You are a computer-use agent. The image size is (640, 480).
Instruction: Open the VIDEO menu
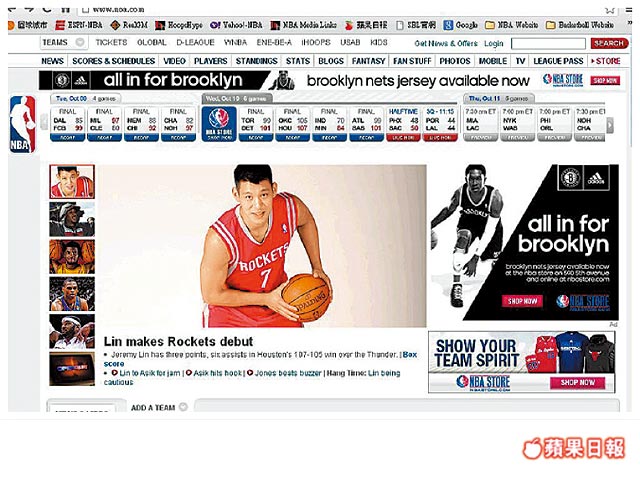174,61
